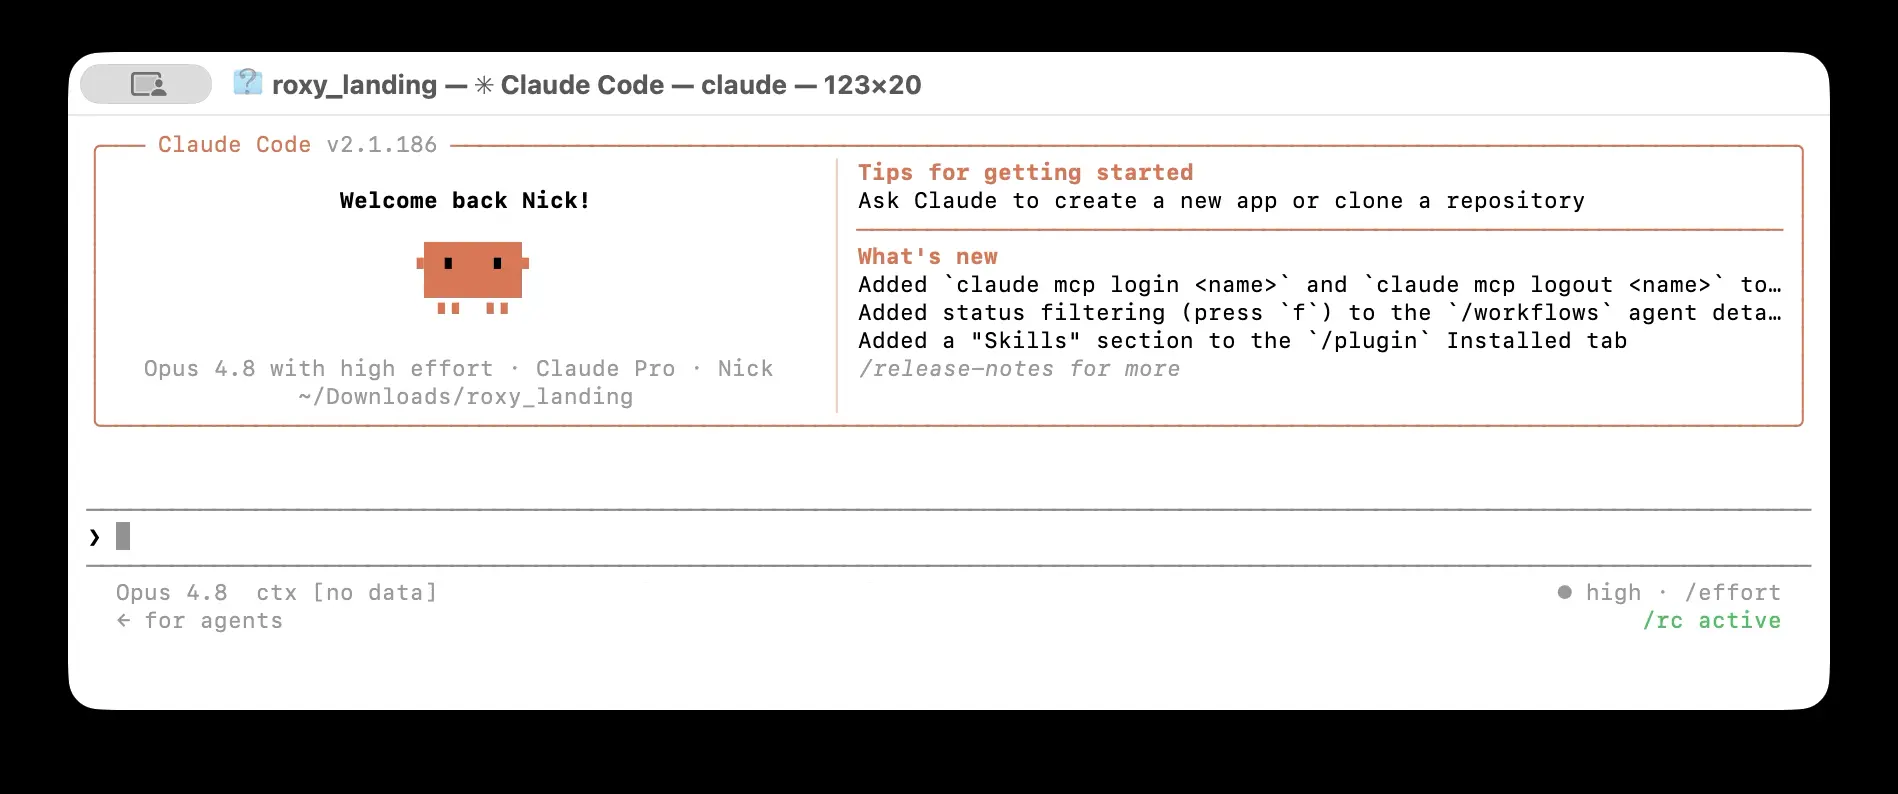Click the 'What's new' heading
Image resolution: width=1898 pixels, height=794 pixels.
click(927, 256)
